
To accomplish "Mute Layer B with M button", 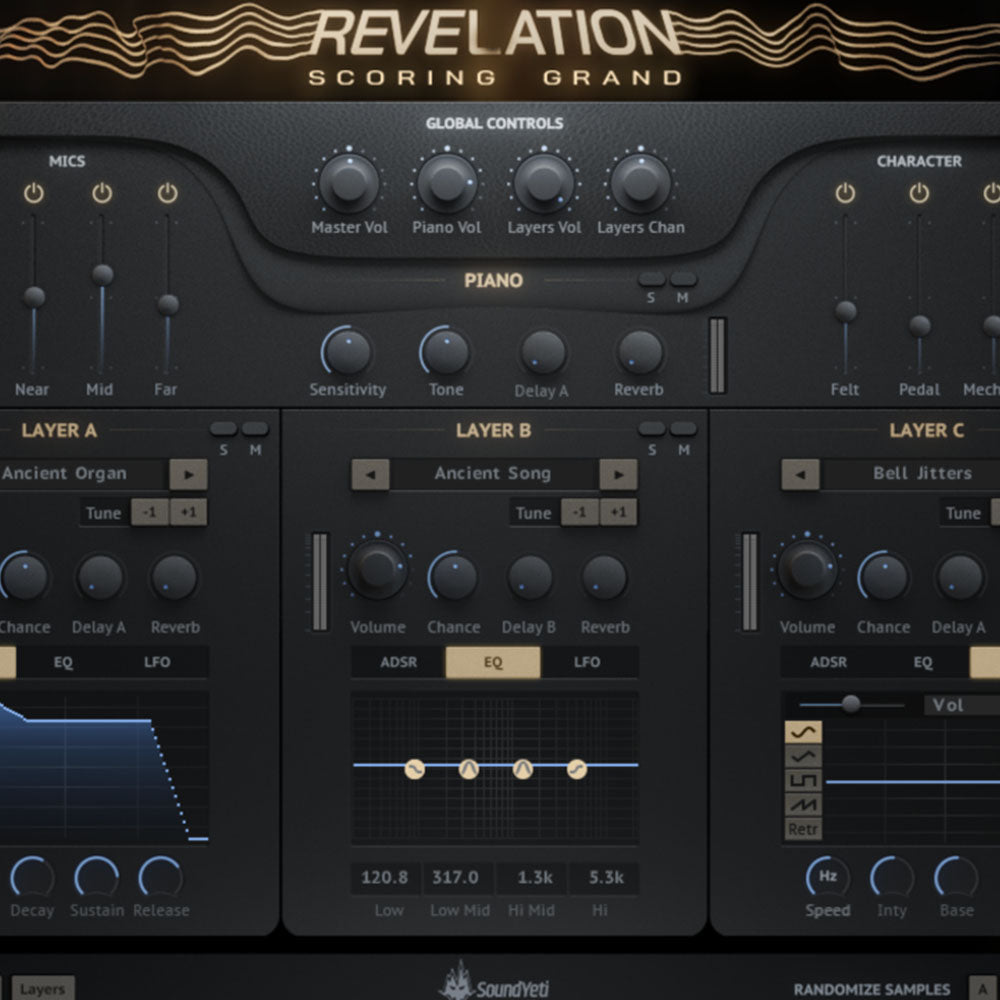I will pos(684,429).
